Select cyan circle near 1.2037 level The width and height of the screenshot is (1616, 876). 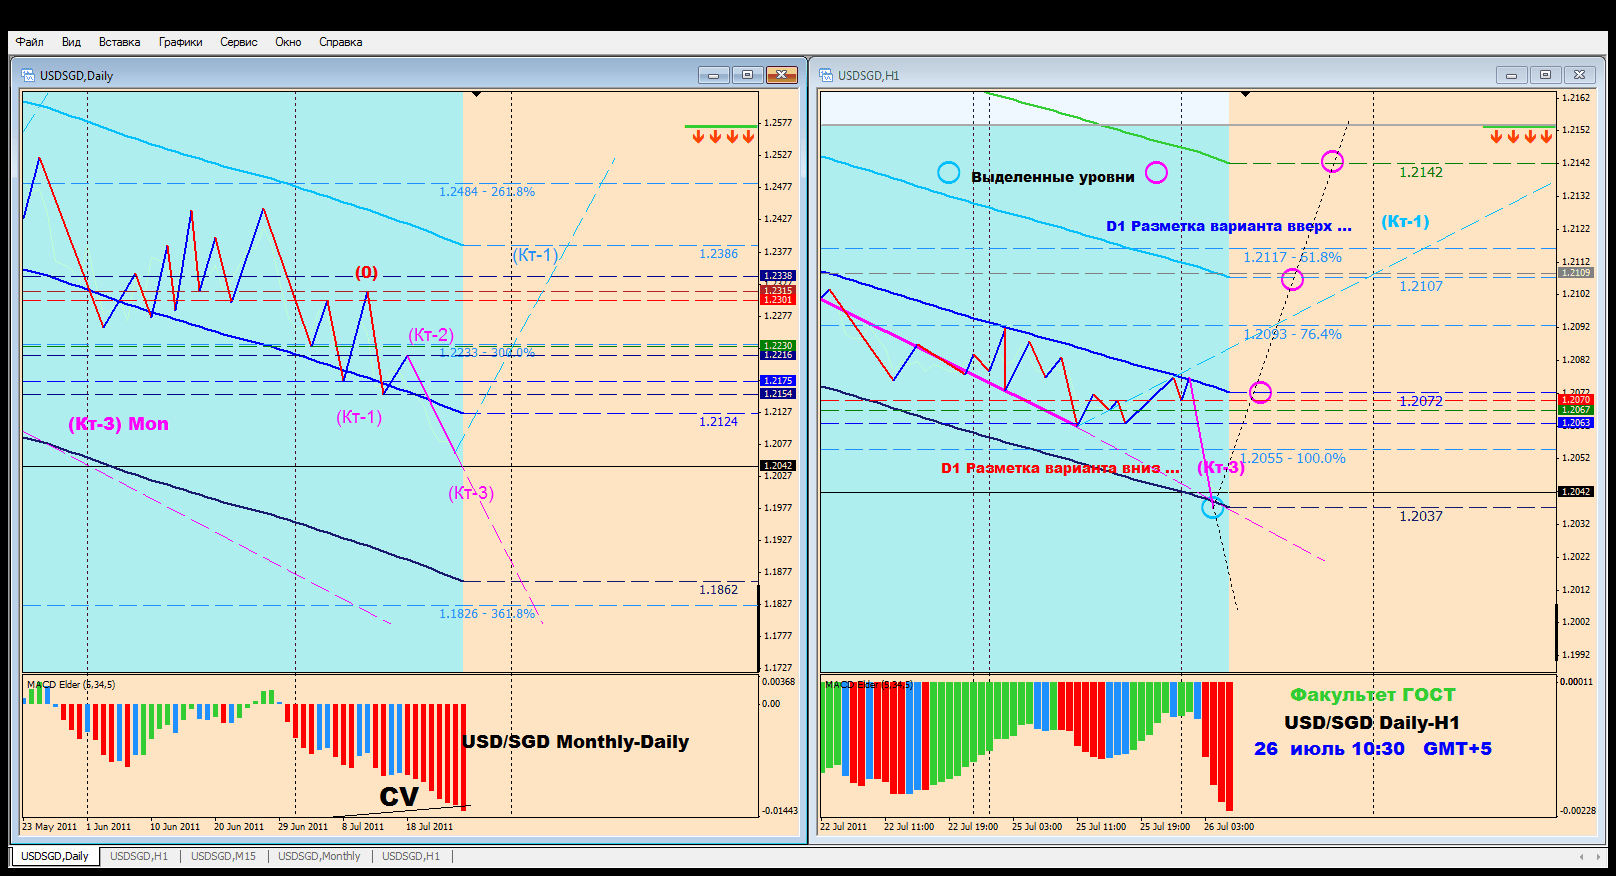pyautogui.click(x=1212, y=507)
